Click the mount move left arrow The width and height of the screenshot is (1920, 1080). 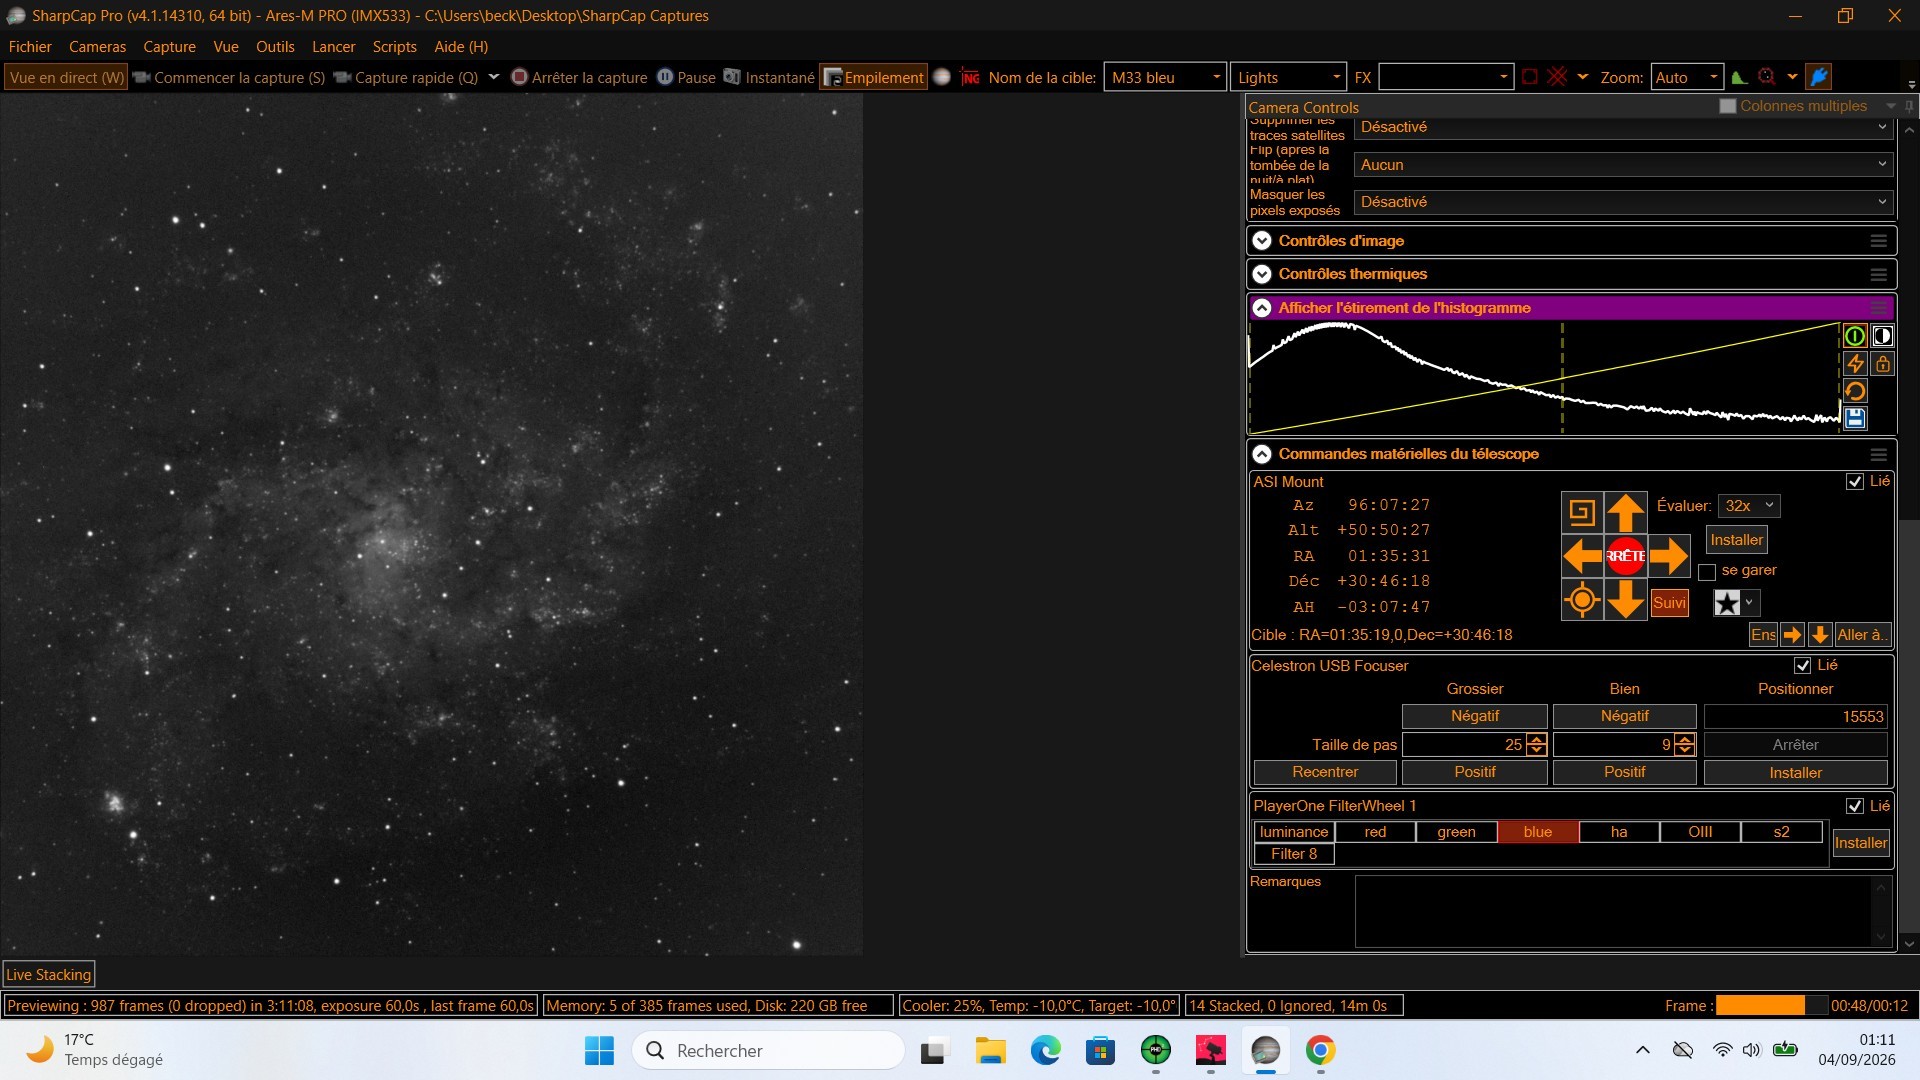1582,556
